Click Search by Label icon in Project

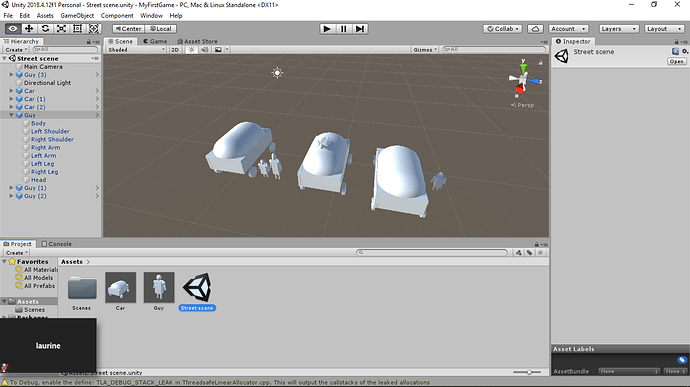tap(529, 253)
